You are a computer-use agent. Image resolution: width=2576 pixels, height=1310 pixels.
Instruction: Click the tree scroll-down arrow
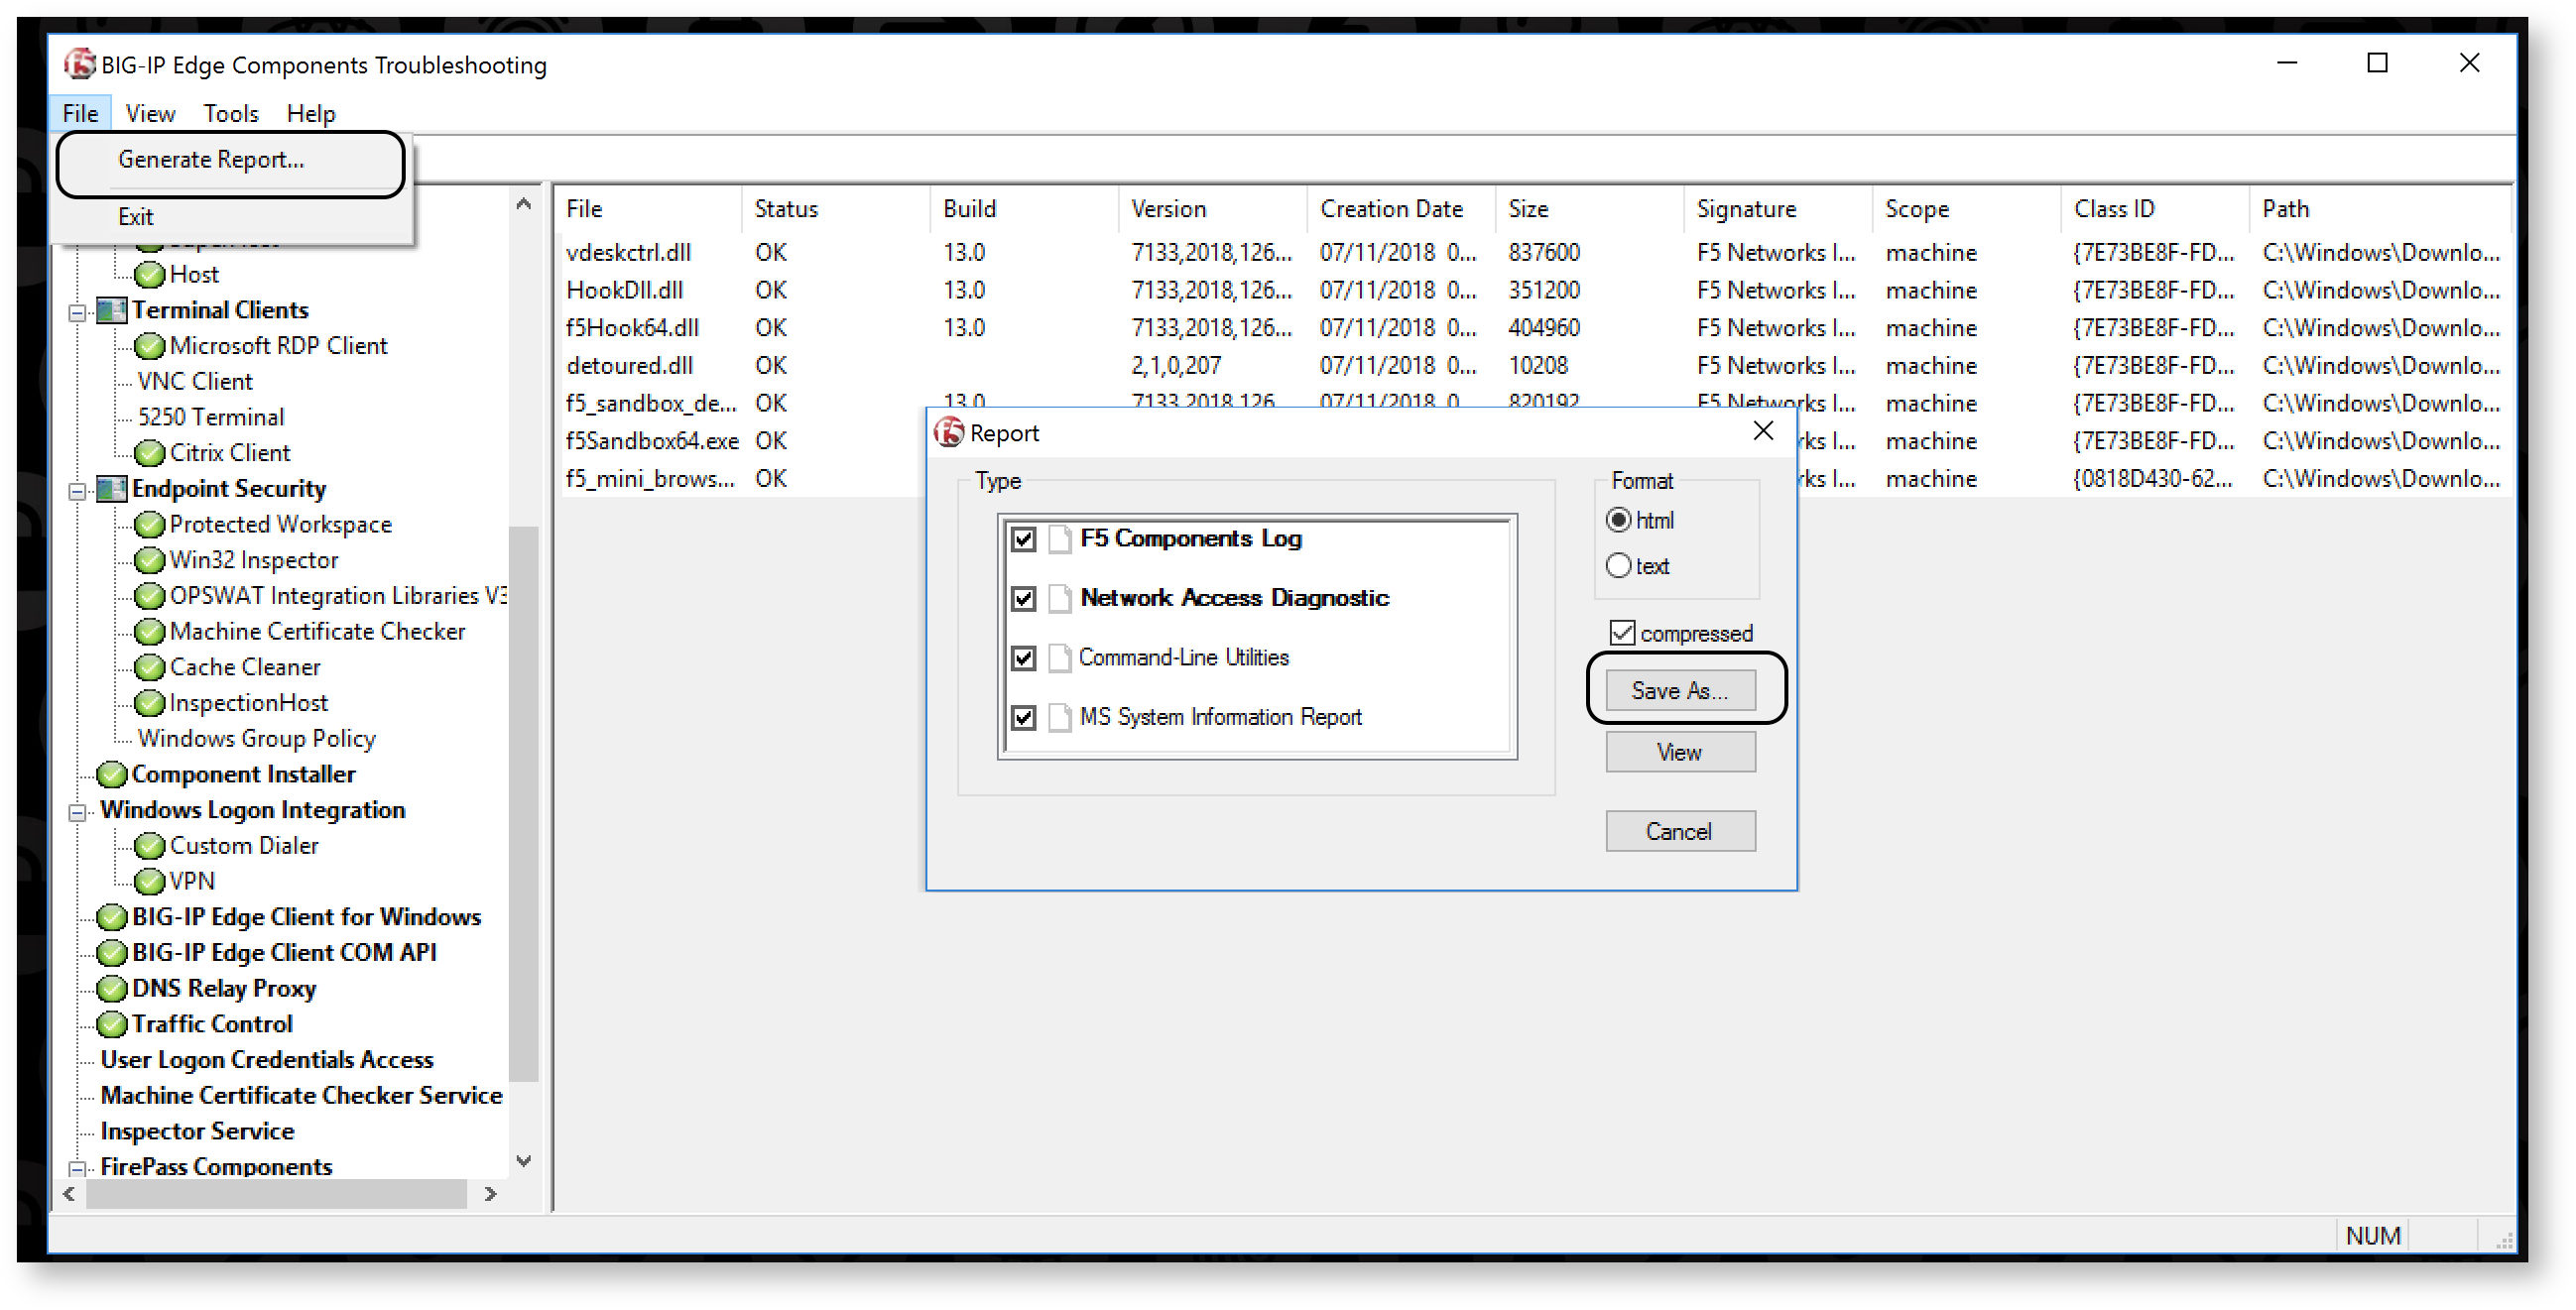pos(523,1161)
